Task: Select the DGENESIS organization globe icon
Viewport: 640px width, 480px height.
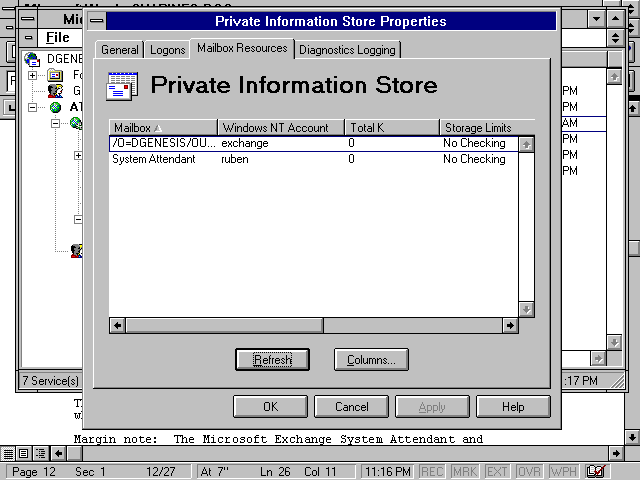Action: pyautogui.click(x=32, y=59)
